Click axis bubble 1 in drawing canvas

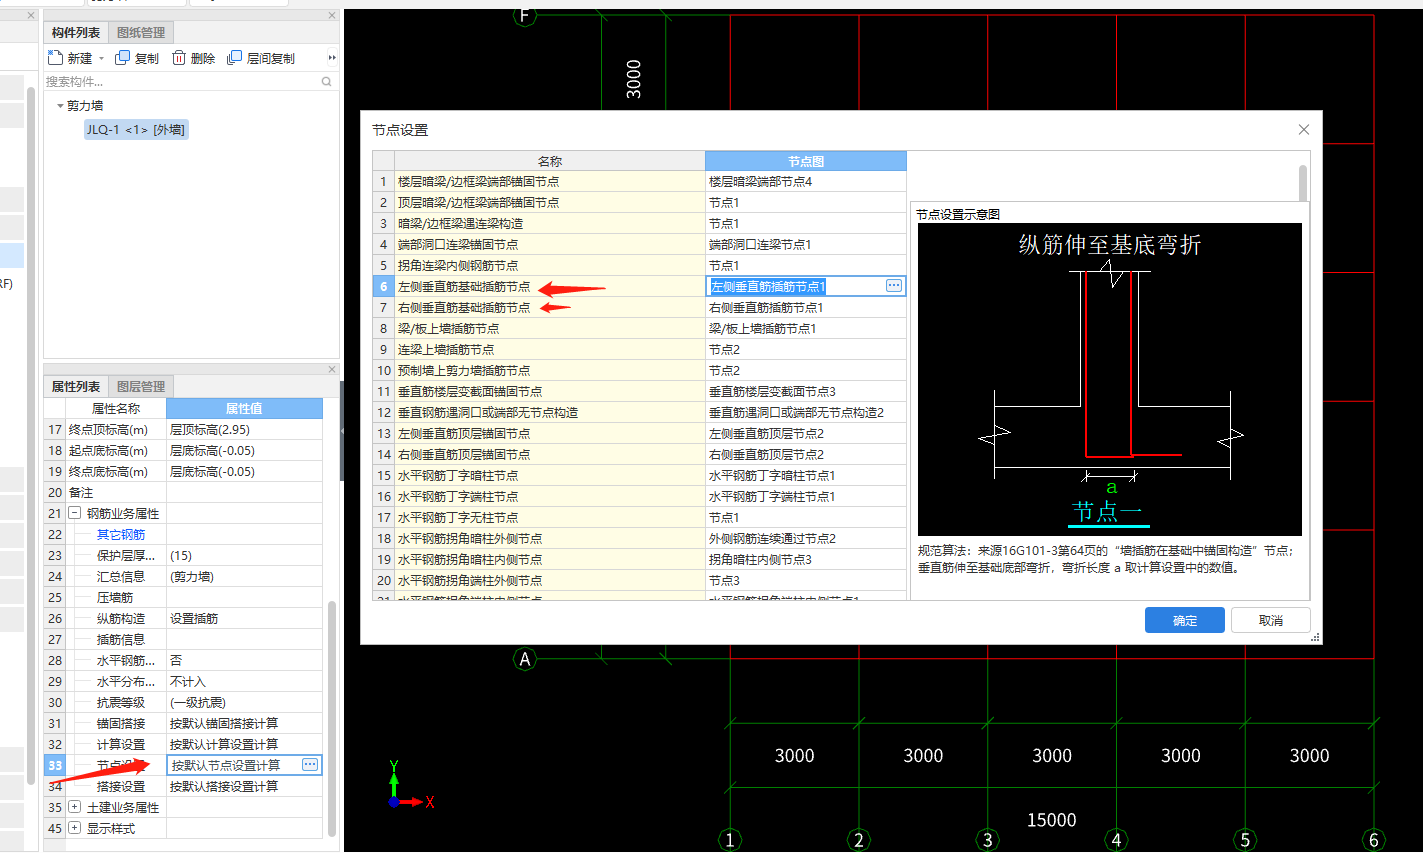[x=730, y=840]
